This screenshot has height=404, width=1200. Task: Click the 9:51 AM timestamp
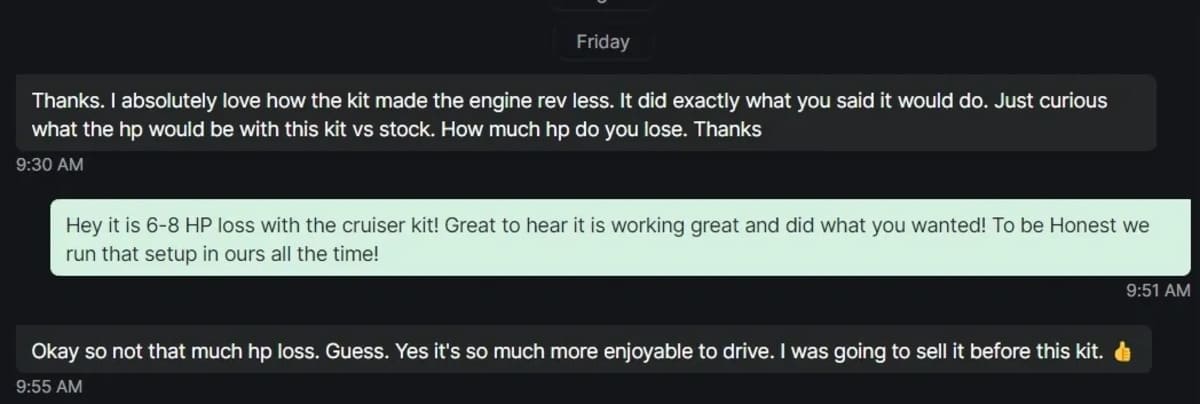coord(1157,290)
